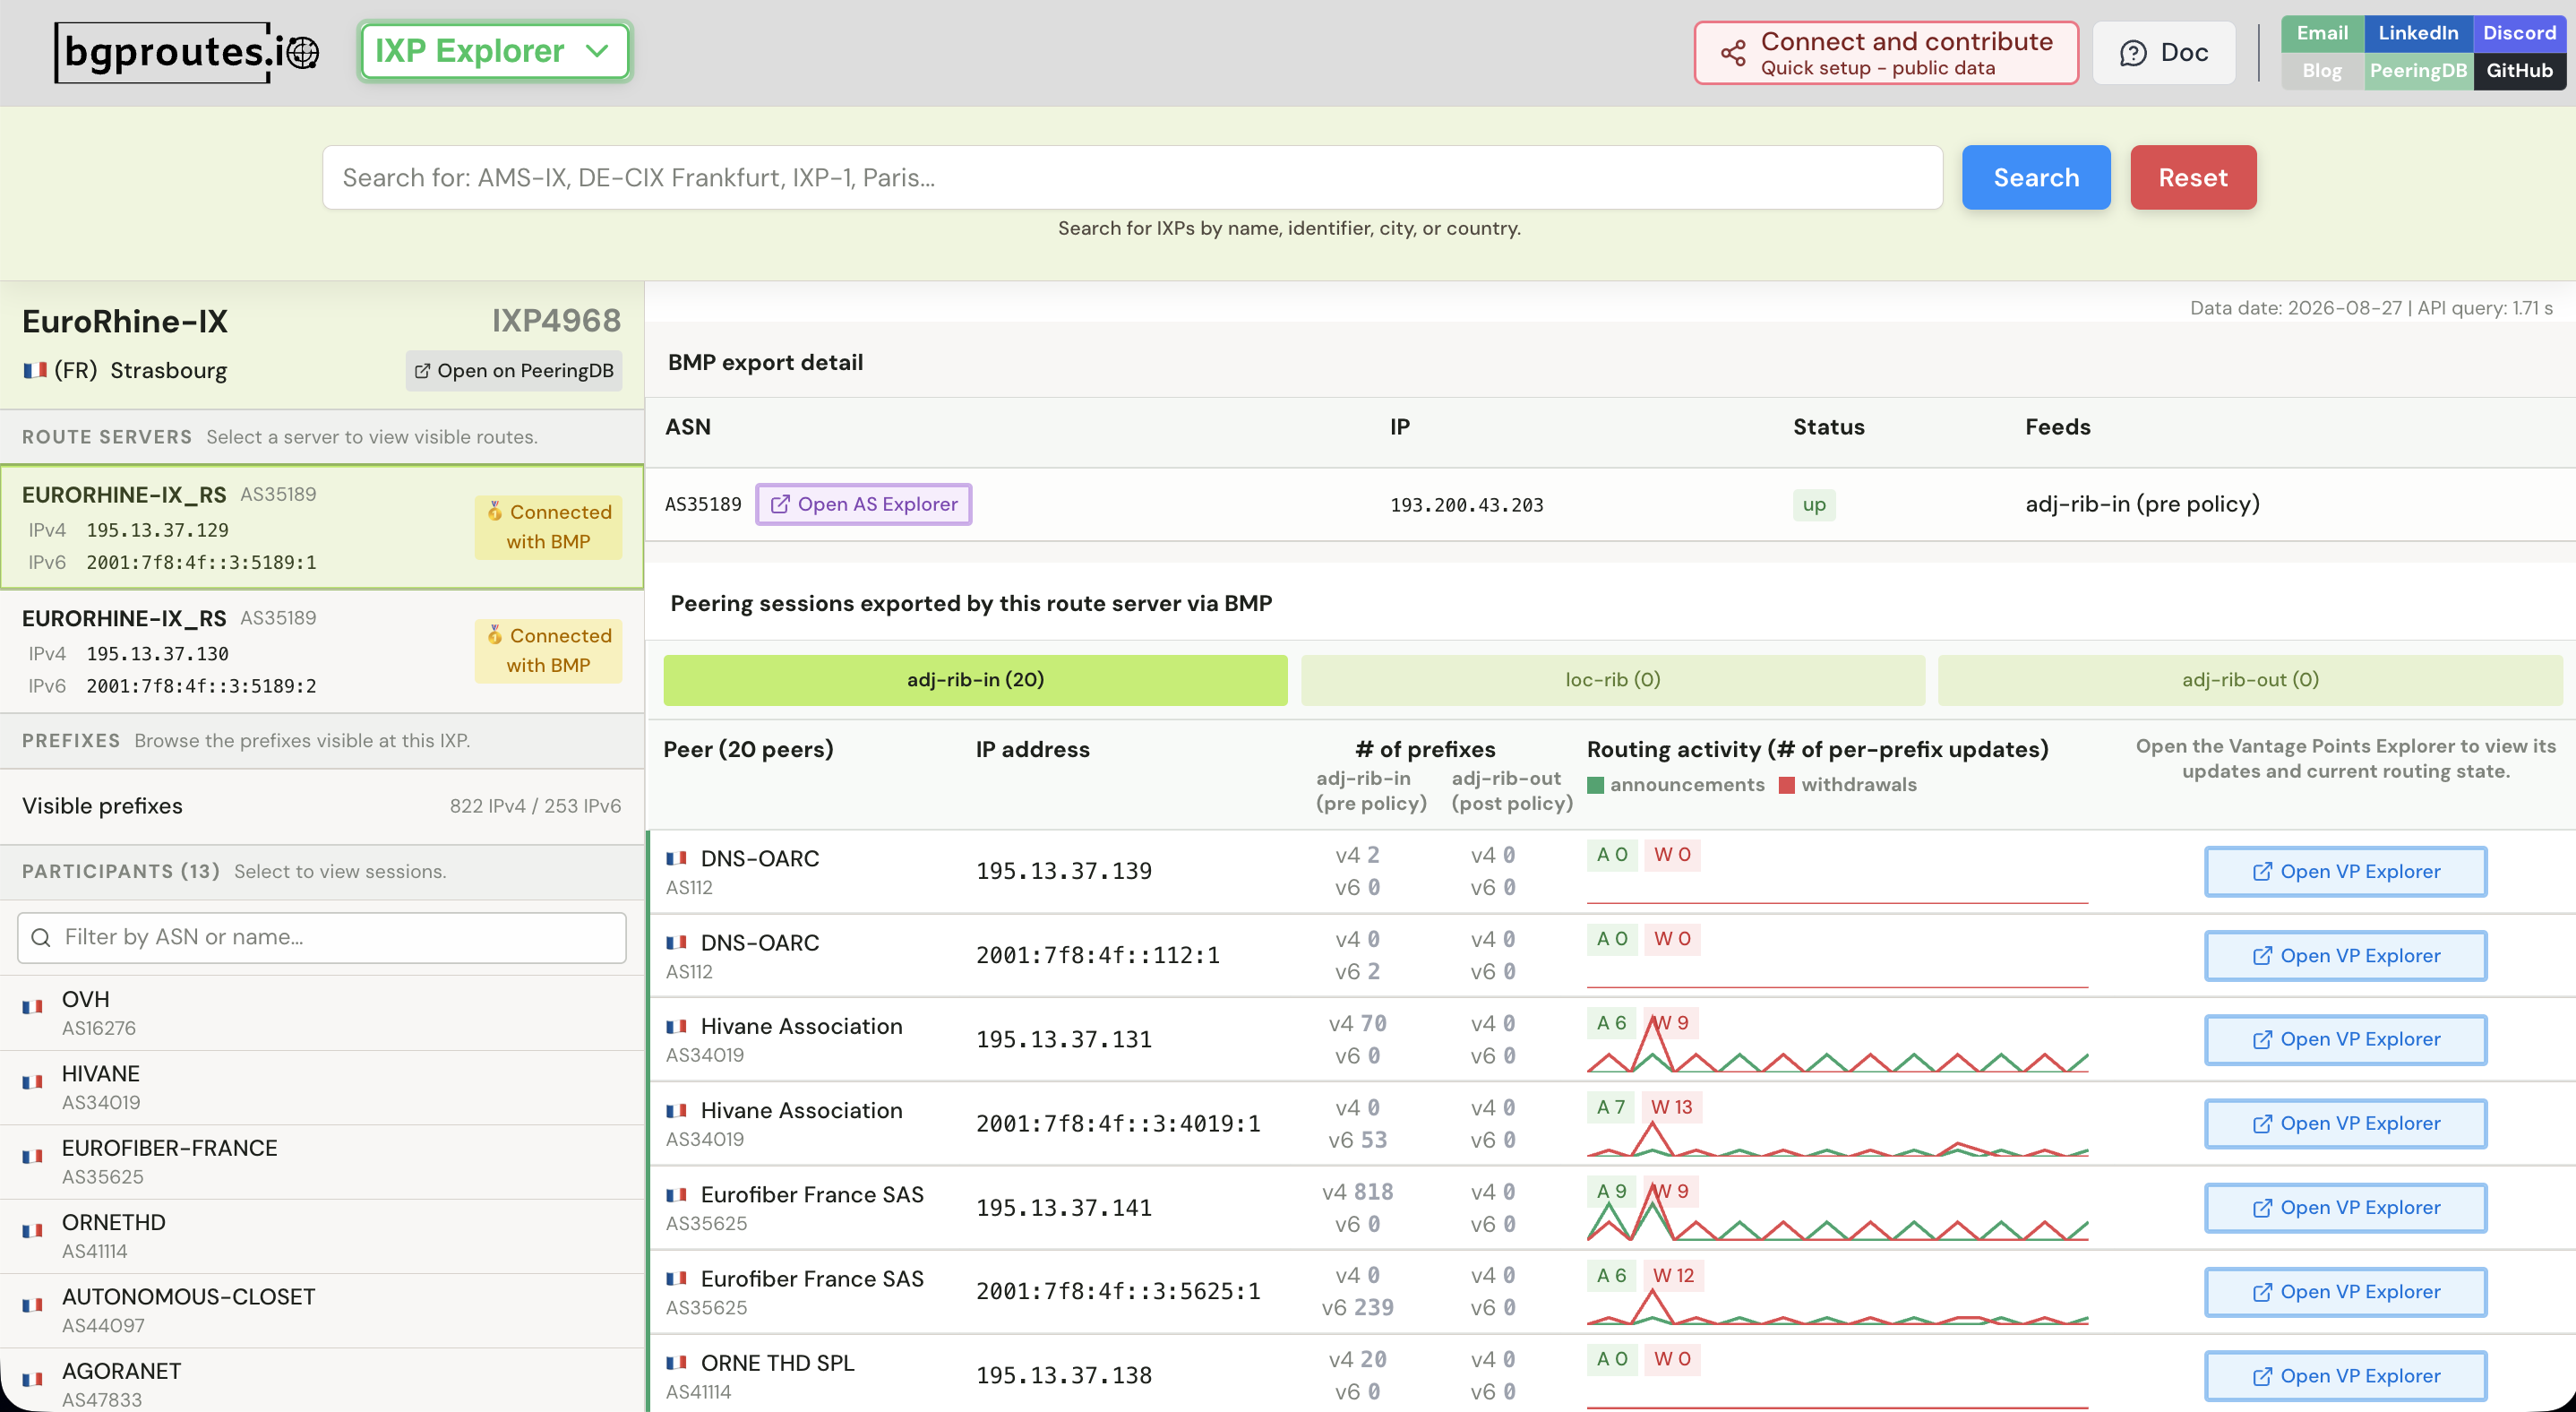
Task: Open the PeeringDB header link
Action: tap(2418, 71)
